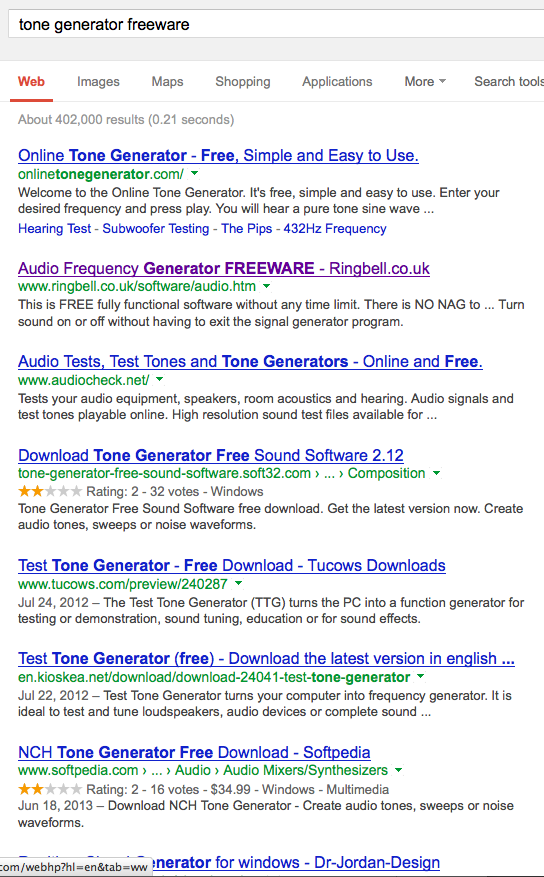Open the dropdown arrow after www.audiocheck.net
The height and width of the screenshot is (877, 544).
click(x=159, y=380)
